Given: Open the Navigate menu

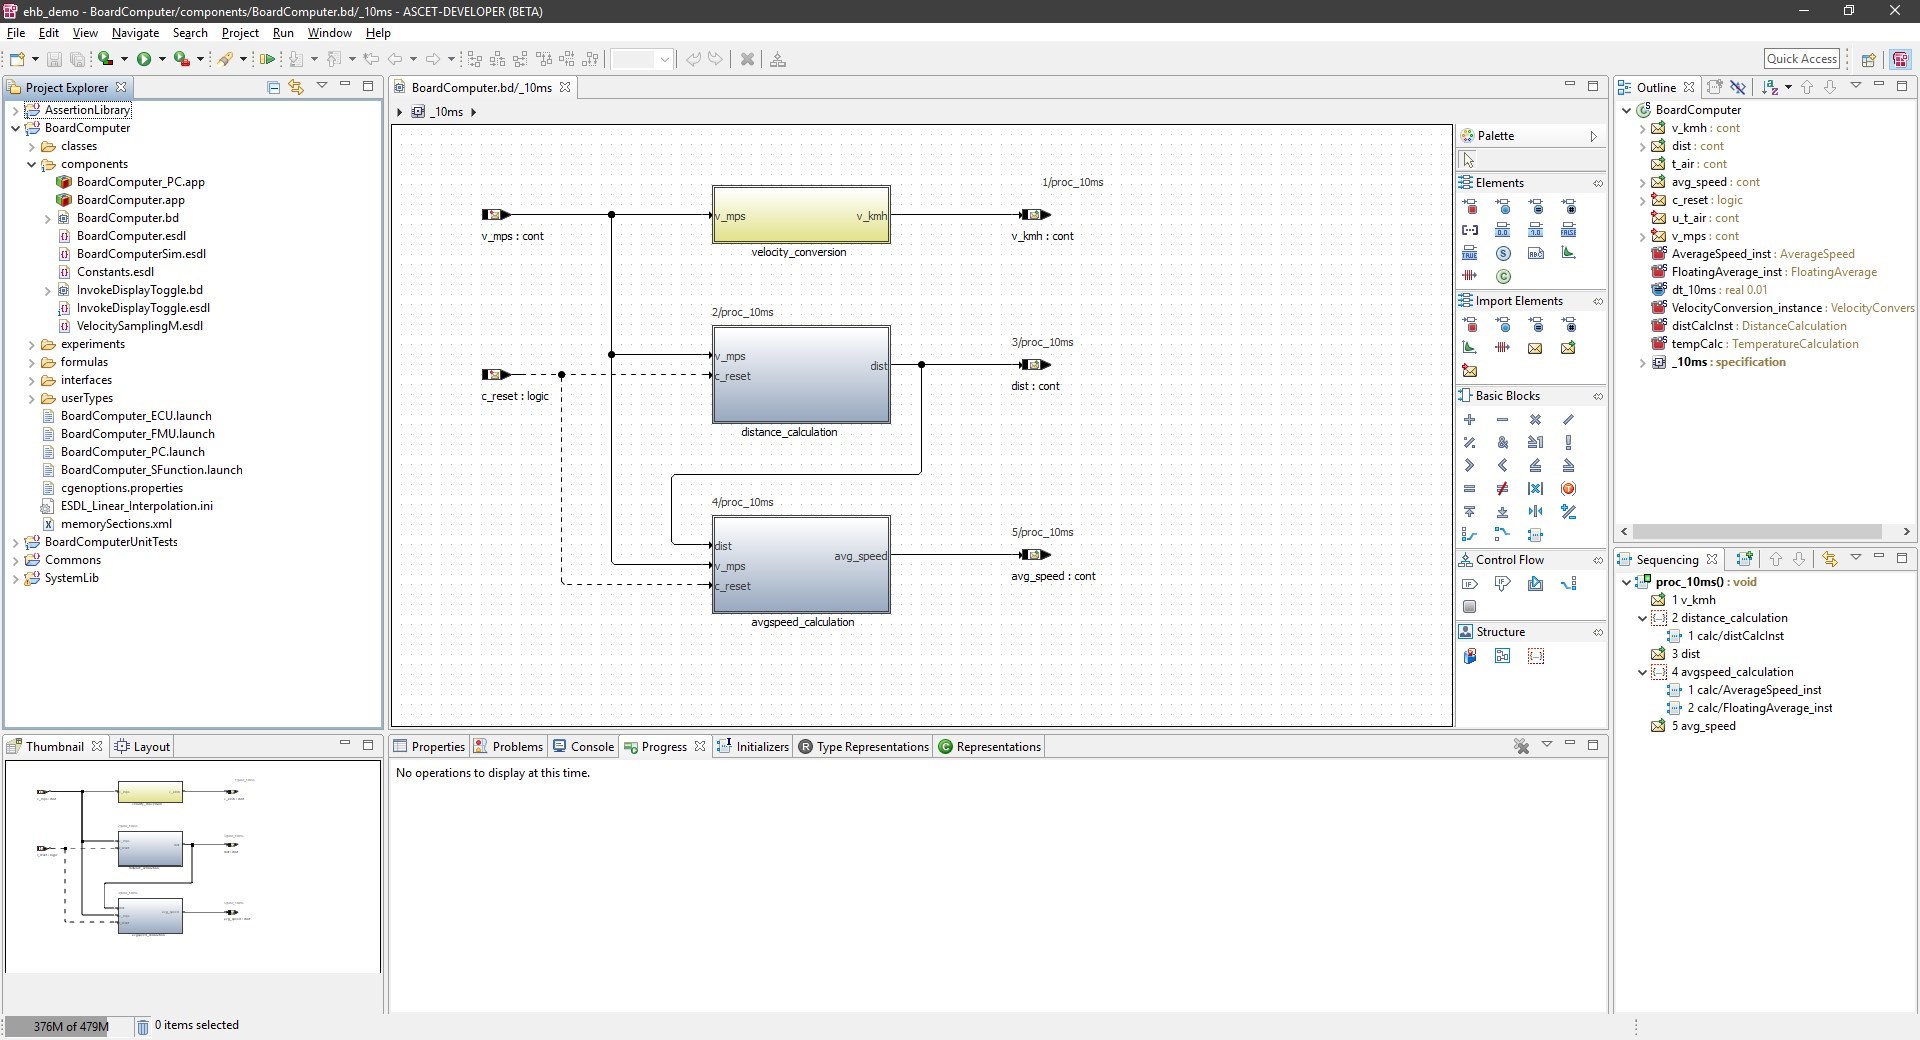Looking at the screenshot, I should pos(135,33).
